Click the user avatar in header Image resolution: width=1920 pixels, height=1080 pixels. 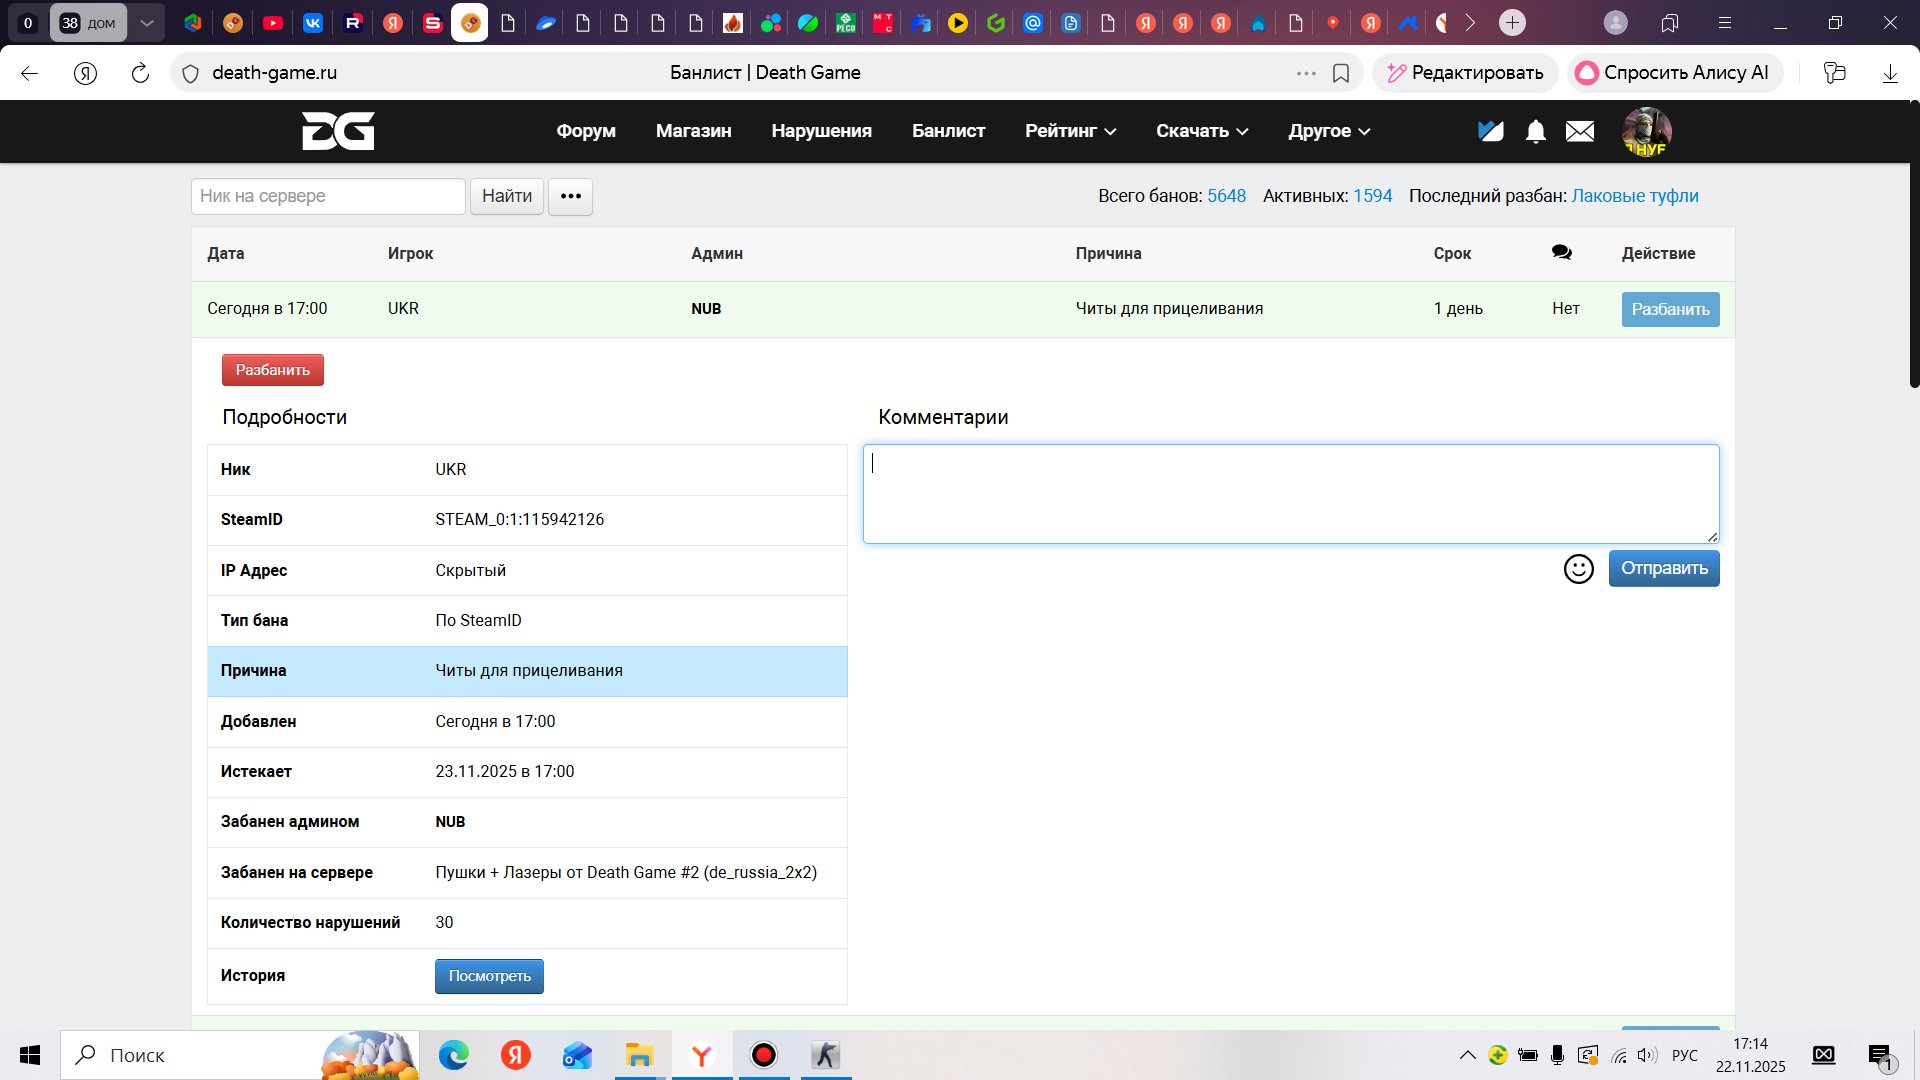click(x=1646, y=132)
